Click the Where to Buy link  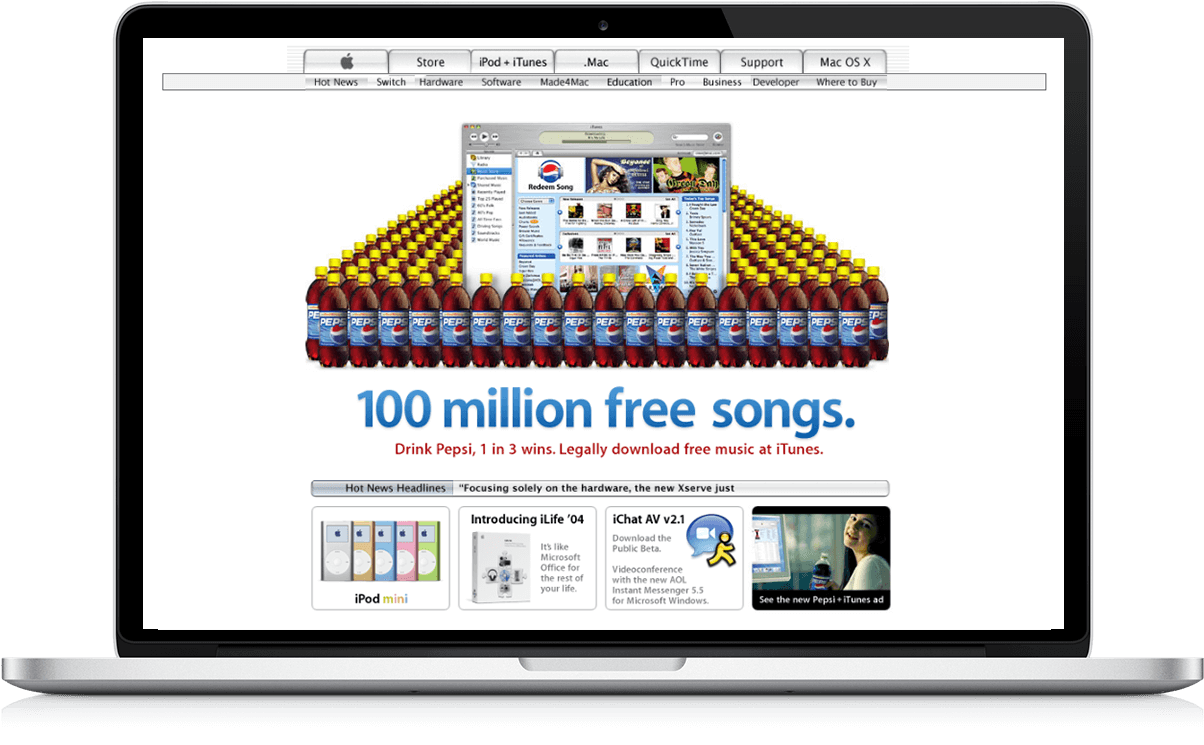pyautogui.click(x=846, y=82)
